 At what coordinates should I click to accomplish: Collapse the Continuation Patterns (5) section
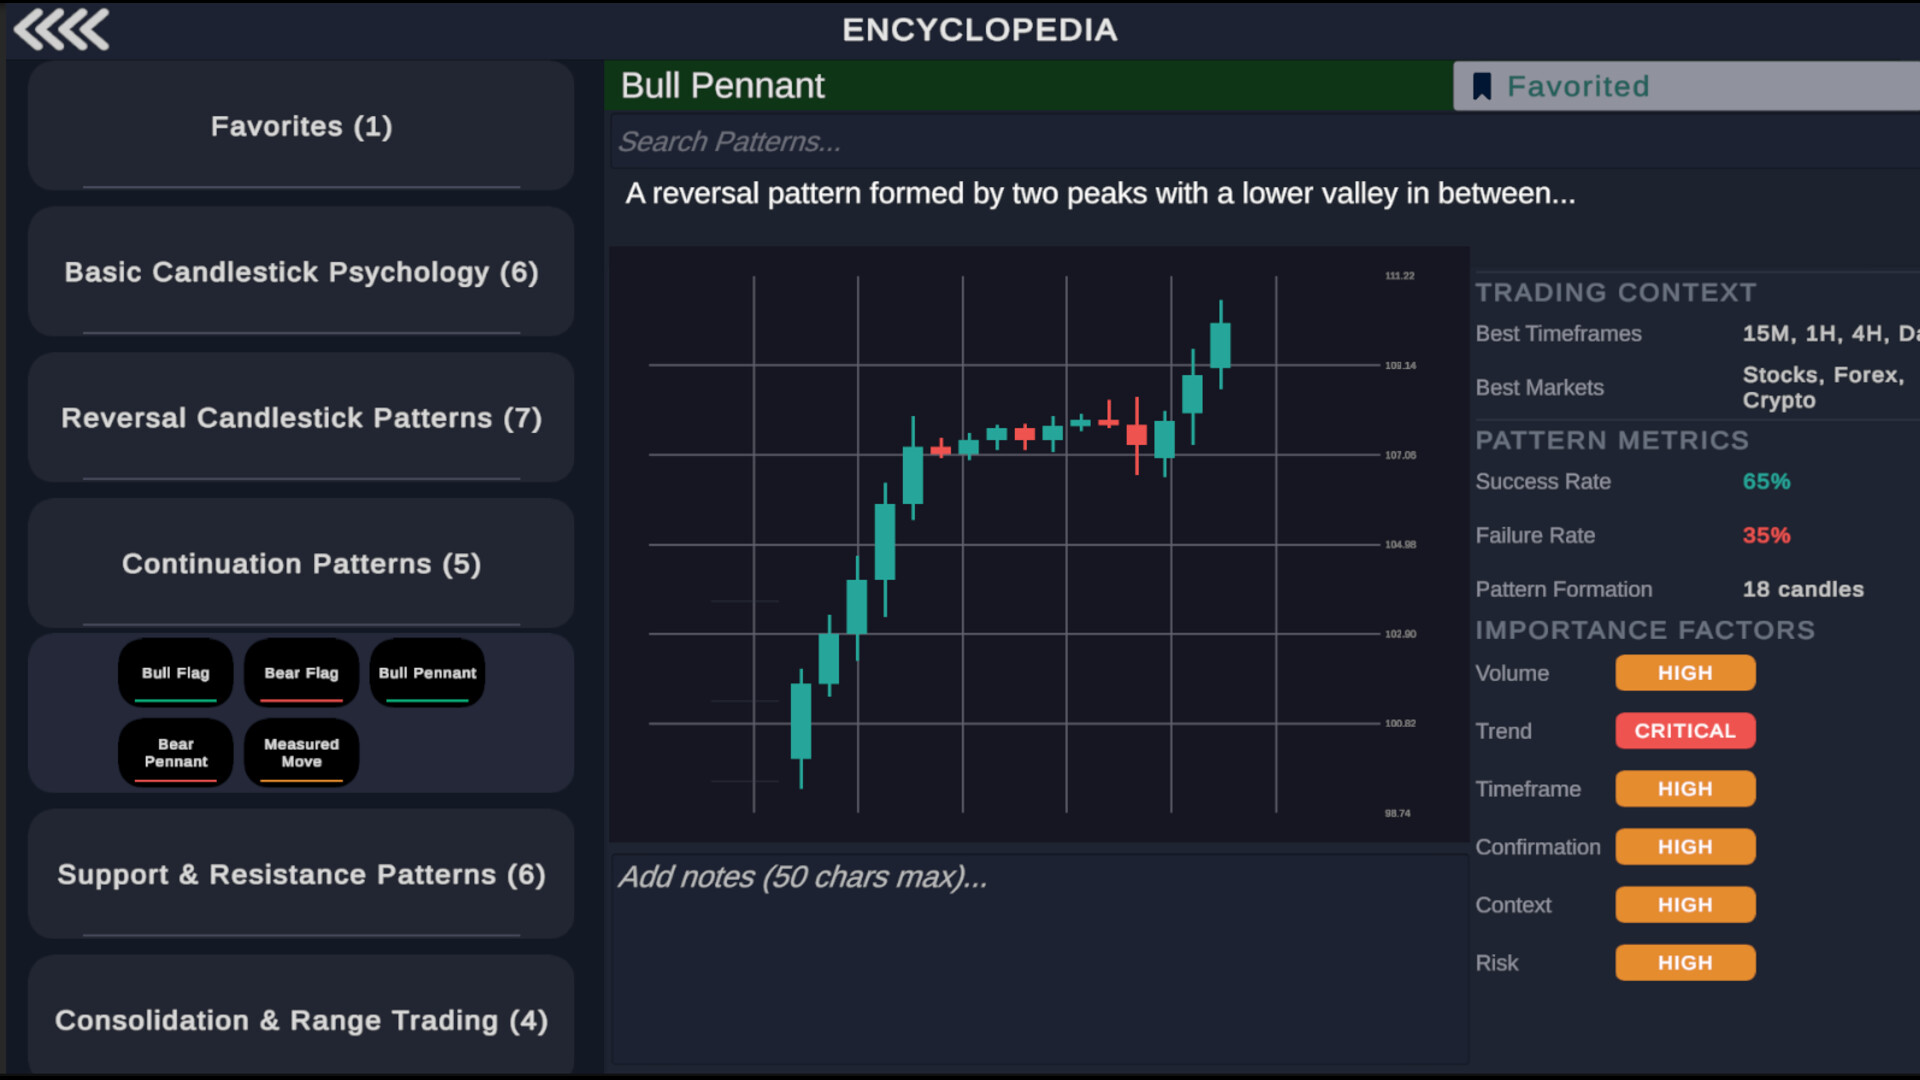(x=301, y=564)
